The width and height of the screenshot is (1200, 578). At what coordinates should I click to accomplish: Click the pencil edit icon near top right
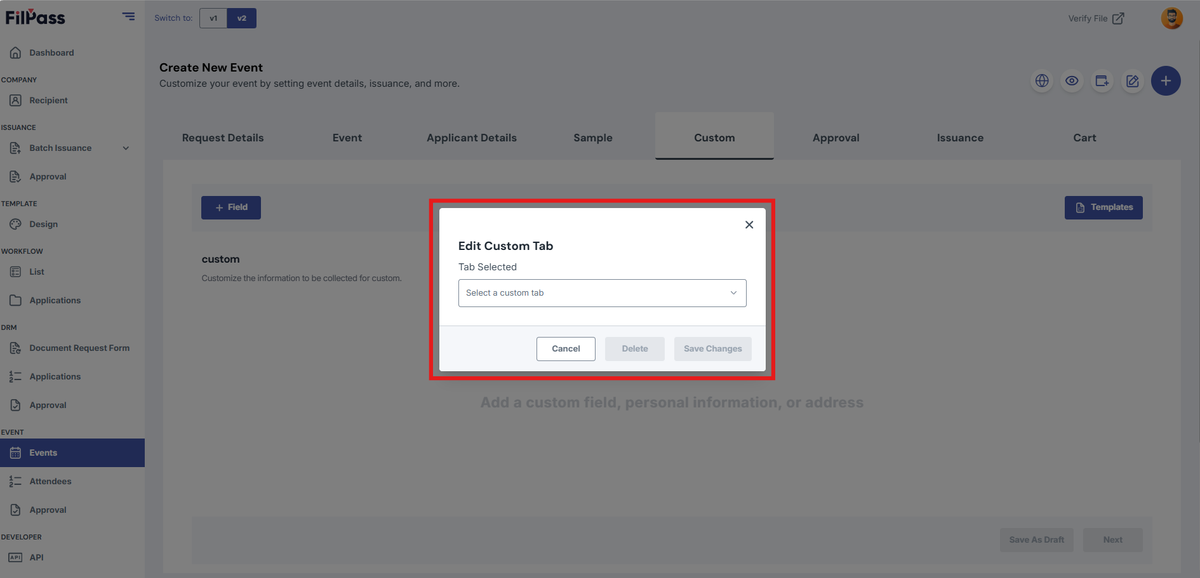tap(1132, 81)
